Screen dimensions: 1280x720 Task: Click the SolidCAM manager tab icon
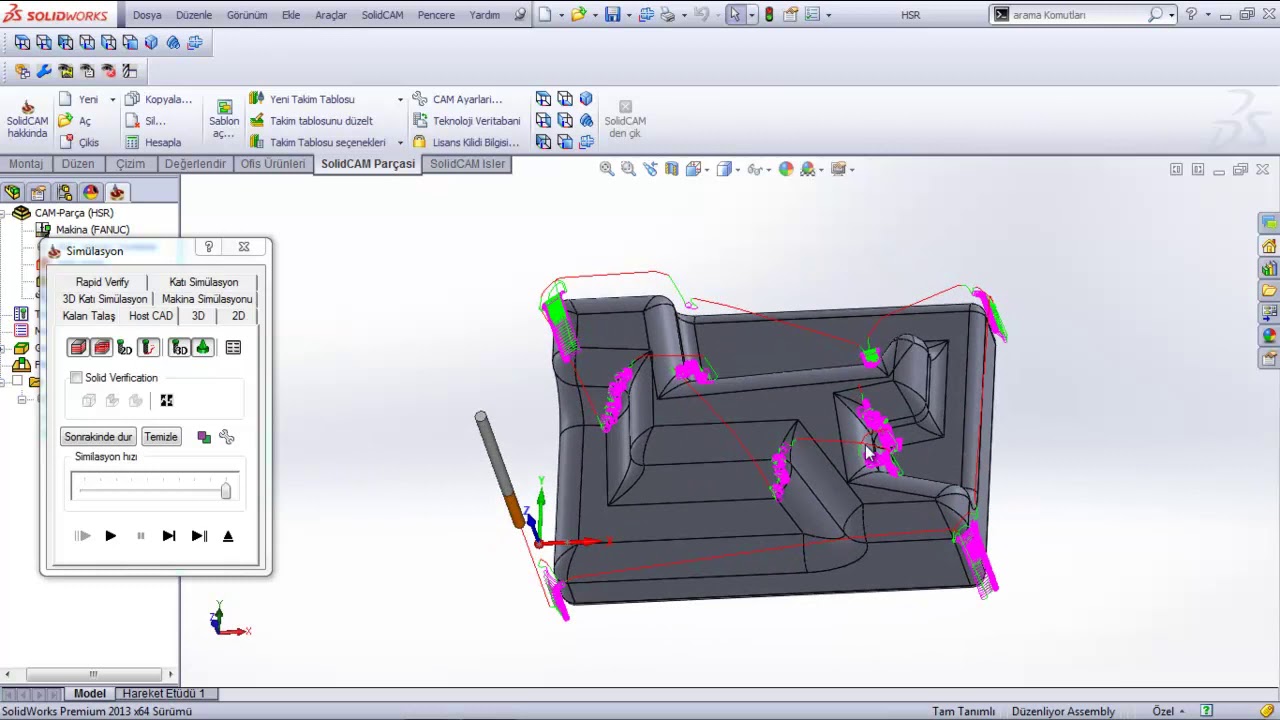click(117, 192)
